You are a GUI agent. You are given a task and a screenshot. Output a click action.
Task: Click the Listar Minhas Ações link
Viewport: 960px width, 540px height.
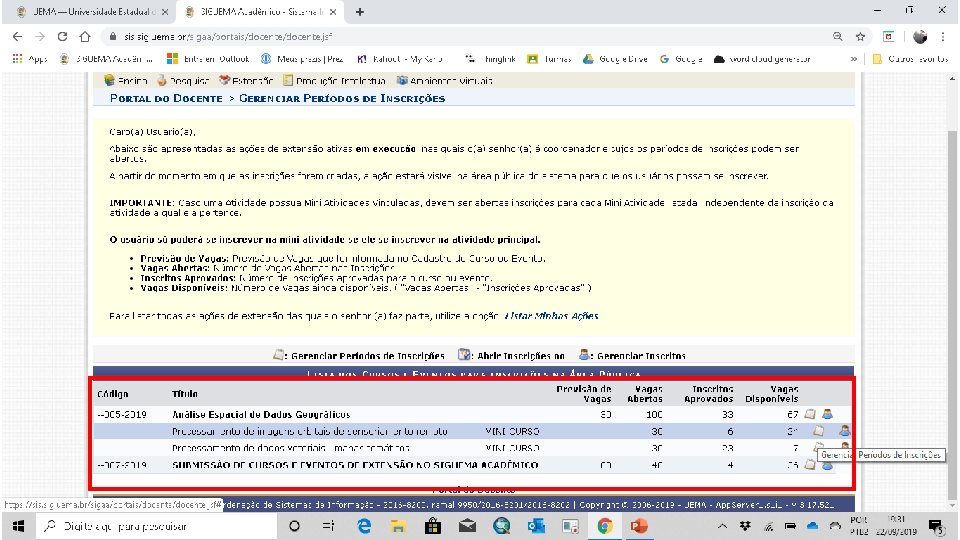point(551,316)
